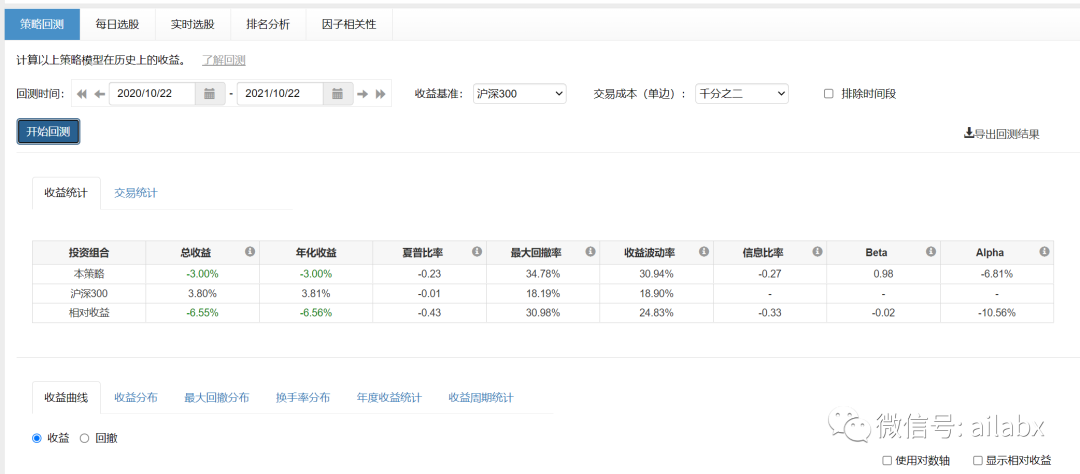The height and width of the screenshot is (474, 1080).
Task: Click the start date field 2020/10/22
Action: pyautogui.click(x=152, y=94)
